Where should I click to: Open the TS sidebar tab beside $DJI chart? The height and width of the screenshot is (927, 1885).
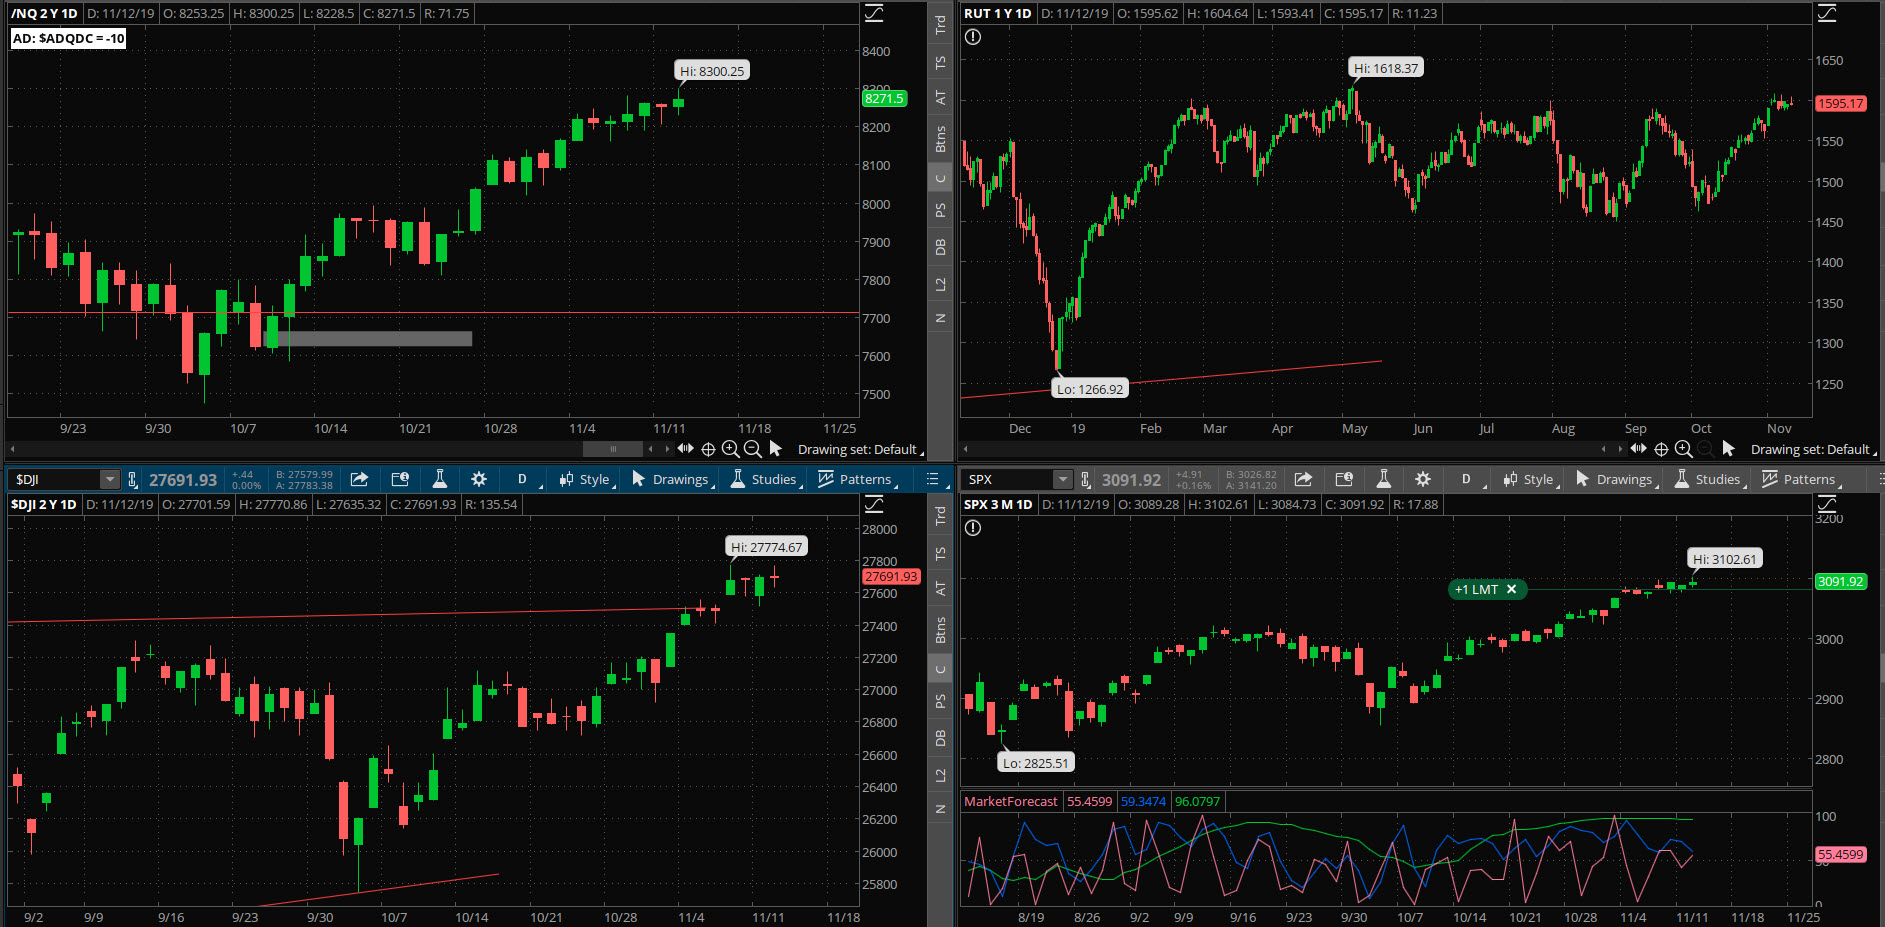pos(940,554)
